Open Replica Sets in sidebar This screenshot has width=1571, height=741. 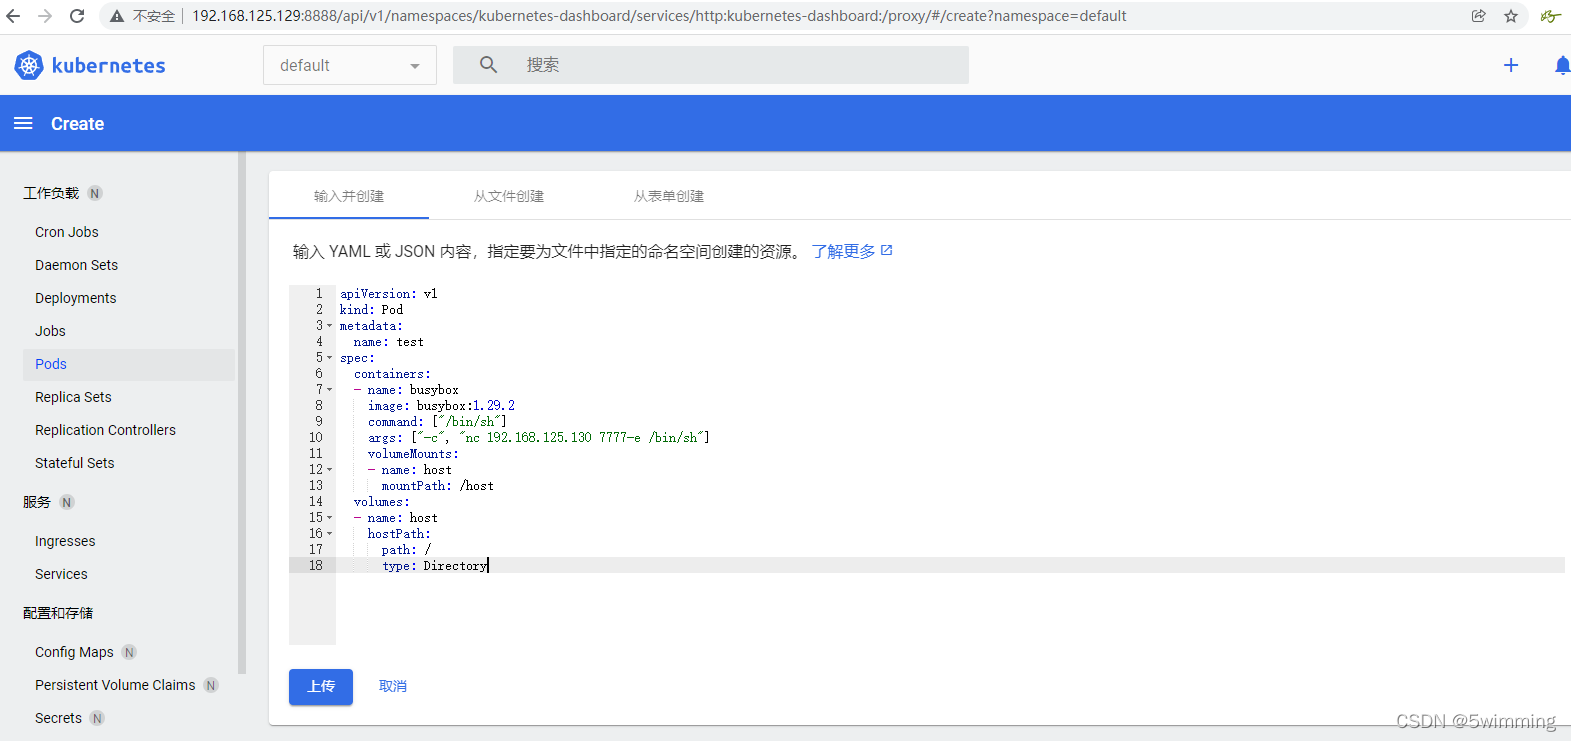pyautogui.click(x=74, y=397)
